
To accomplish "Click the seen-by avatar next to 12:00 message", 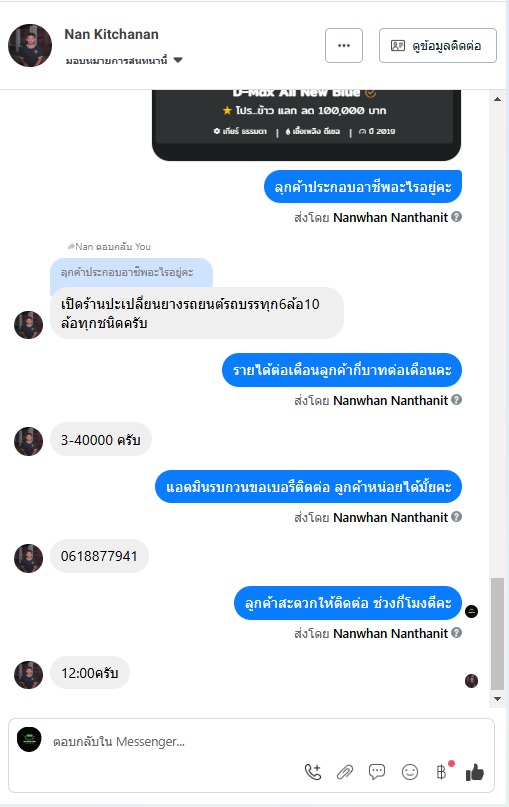I will (471, 681).
